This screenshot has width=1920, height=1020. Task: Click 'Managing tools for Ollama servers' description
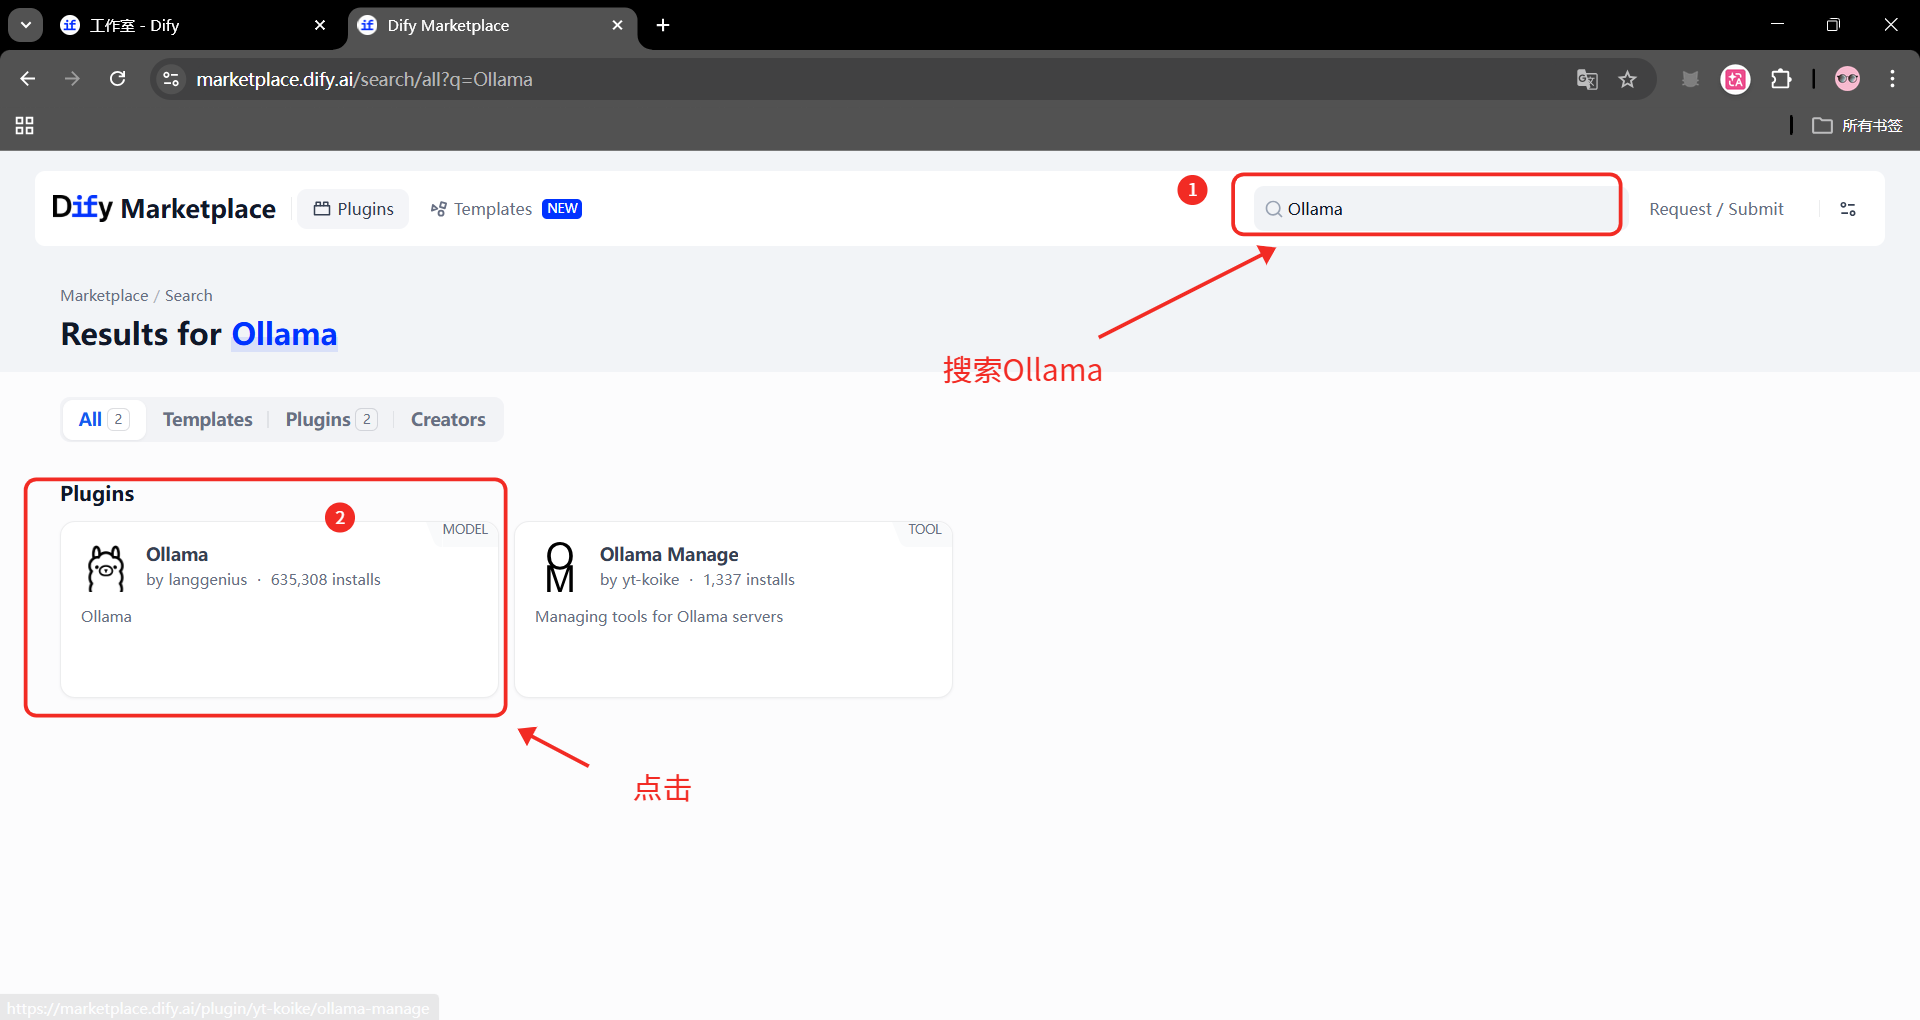[659, 617]
